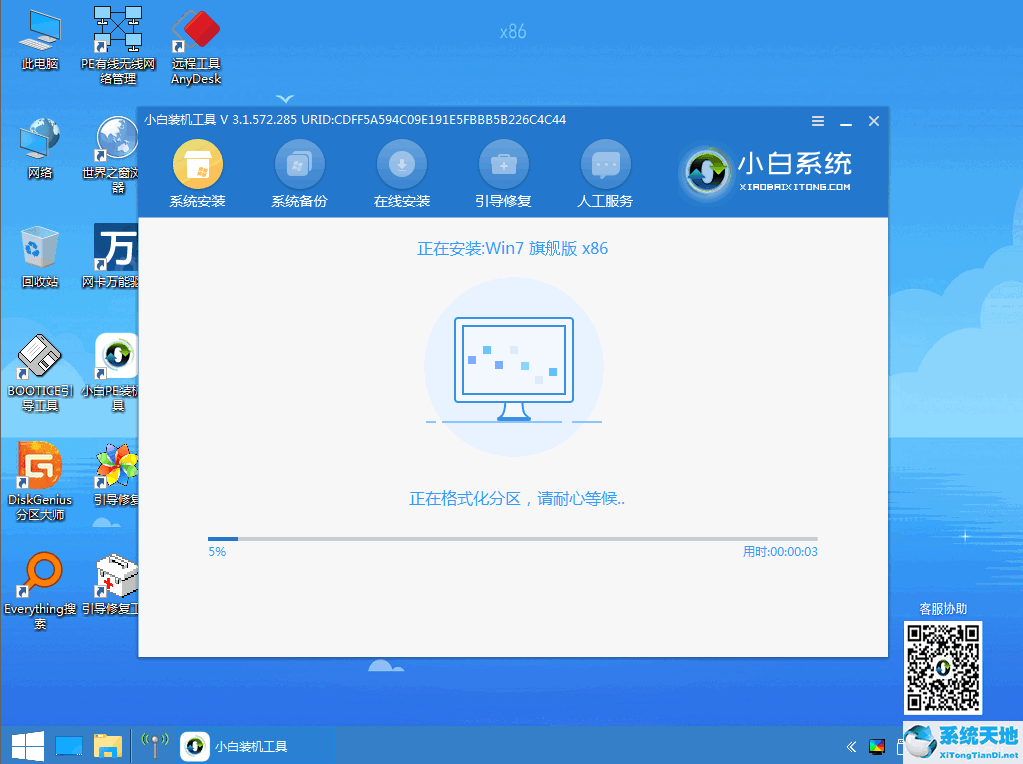This screenshot has height=764, width=1023.
Task: Select the 系统安装 installation icon
Action: (196, 172)
